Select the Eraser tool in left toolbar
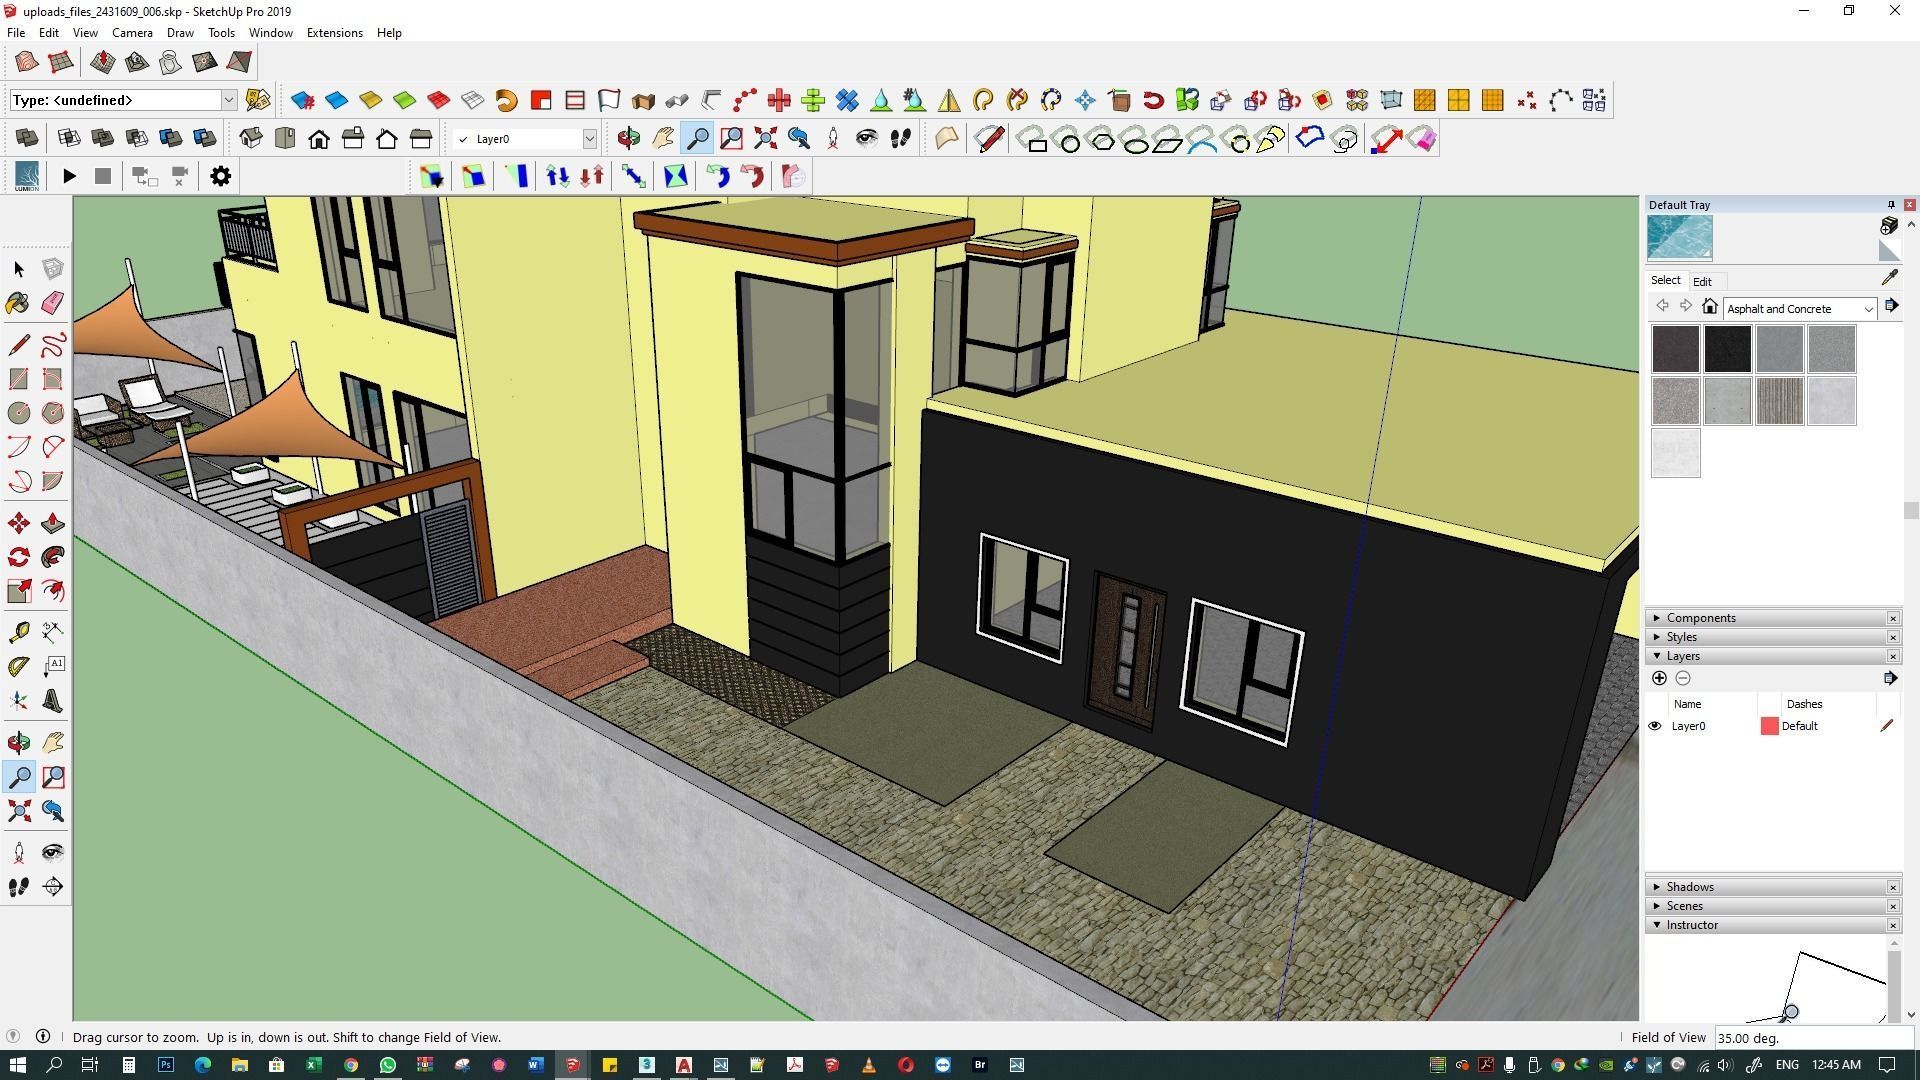The width and height of the screenshot is (1920, 1080). coord(53,303)
